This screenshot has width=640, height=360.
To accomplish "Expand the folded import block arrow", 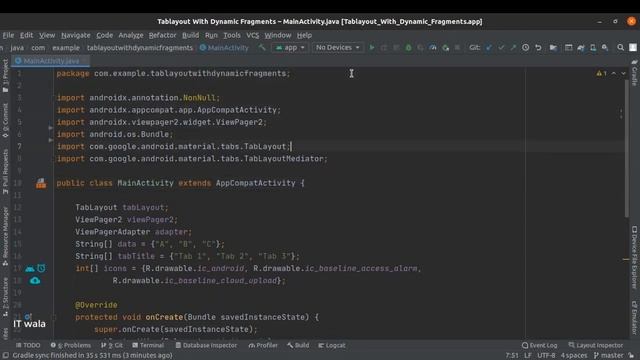I will (51, 128).
